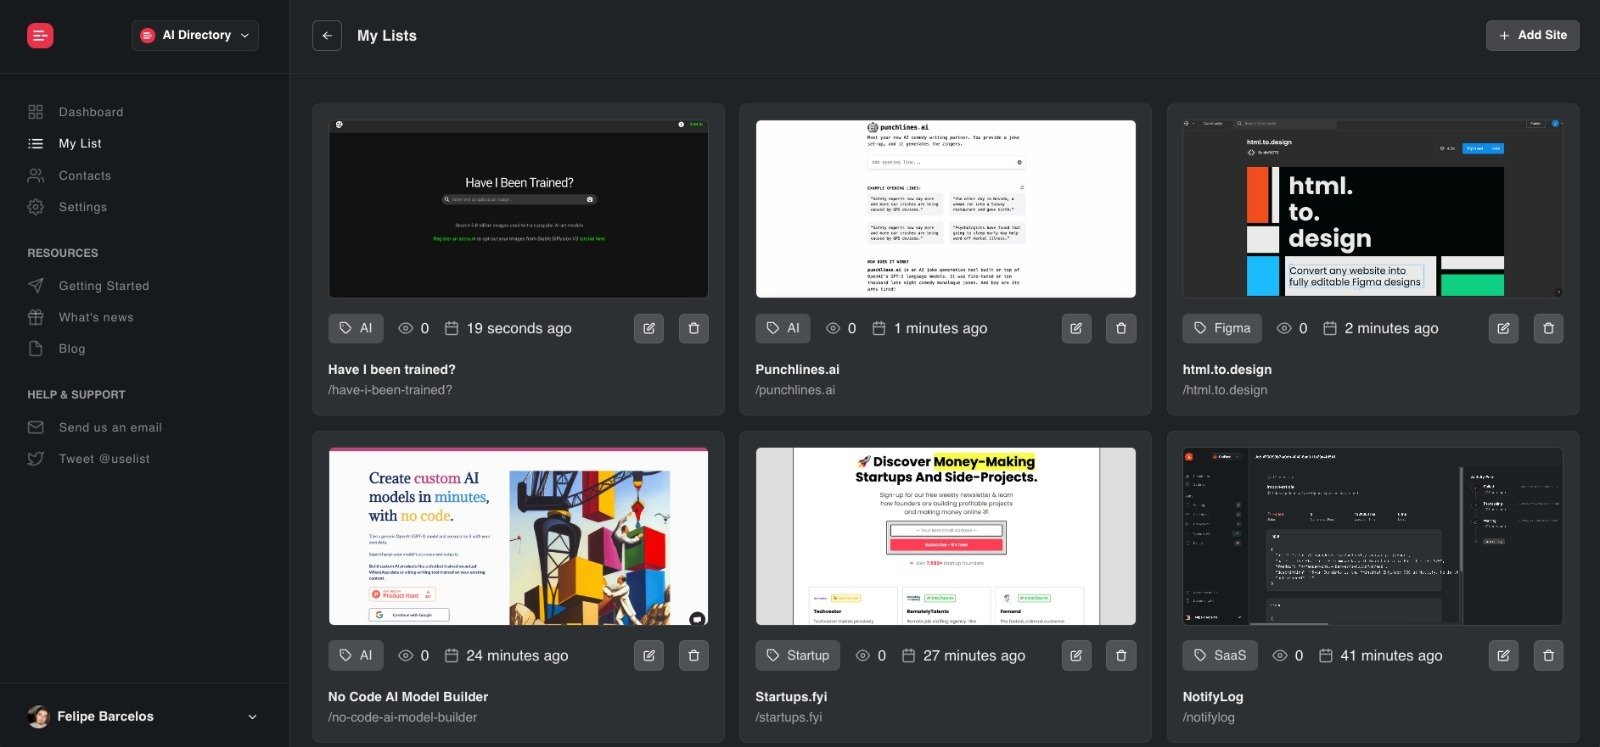Edit the Have I been trained? site

coord(649,328)
